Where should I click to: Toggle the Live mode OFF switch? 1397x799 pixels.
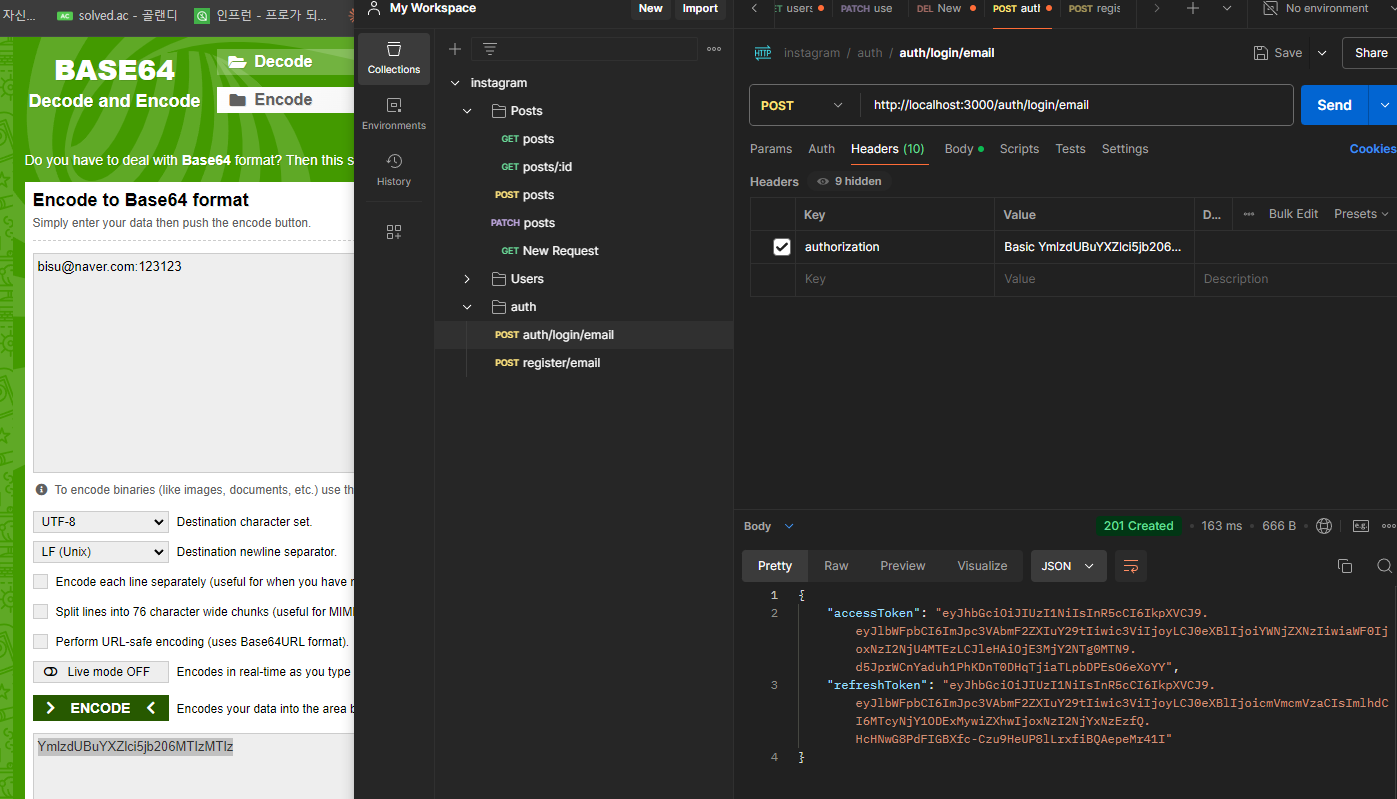pos(101,672)
